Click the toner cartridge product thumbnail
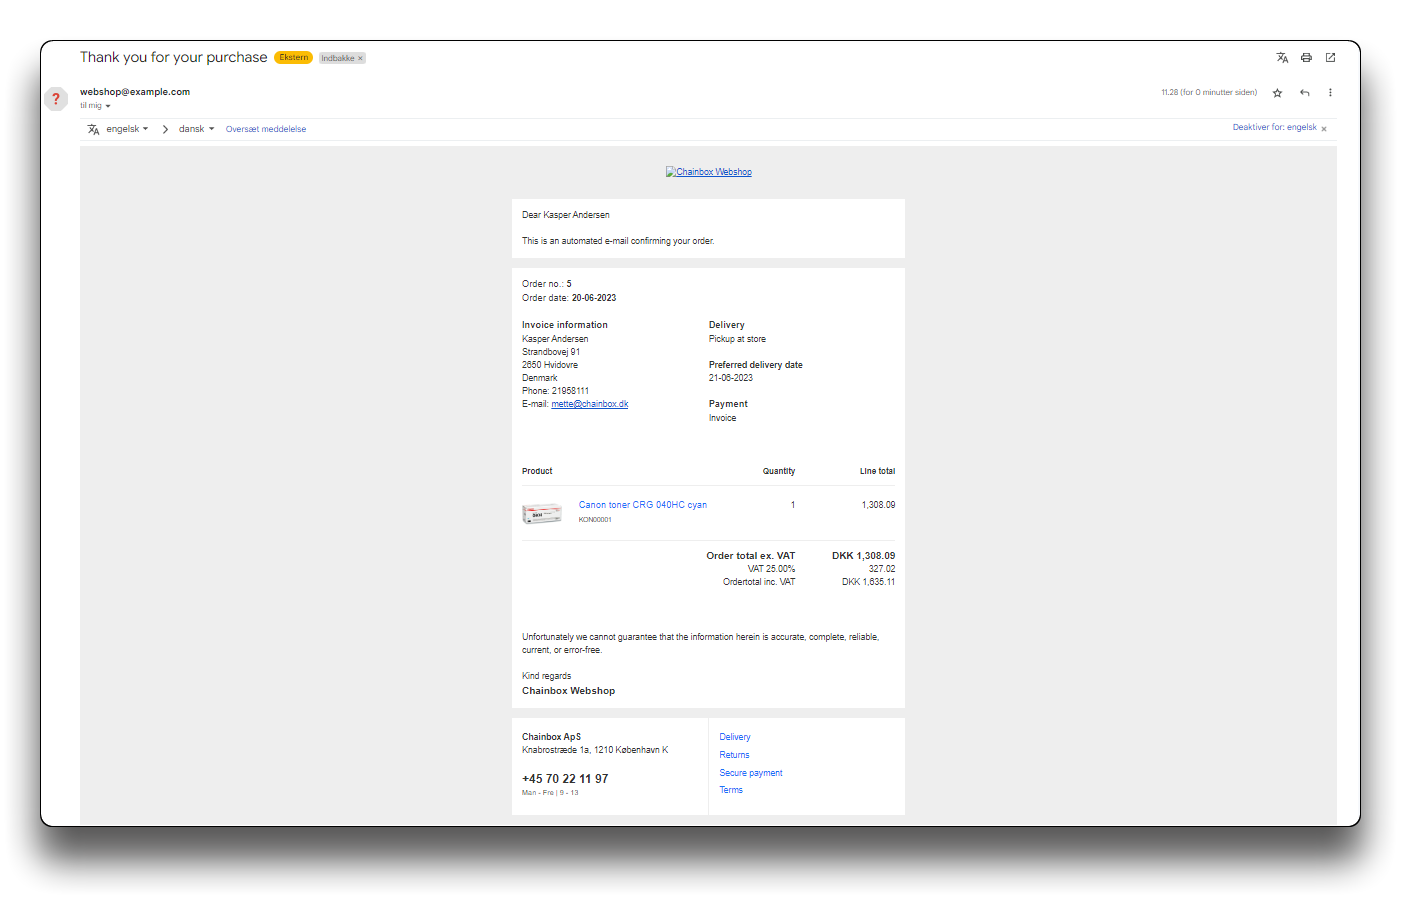Viewport: 1401px width, 899px height. (542, 514)
